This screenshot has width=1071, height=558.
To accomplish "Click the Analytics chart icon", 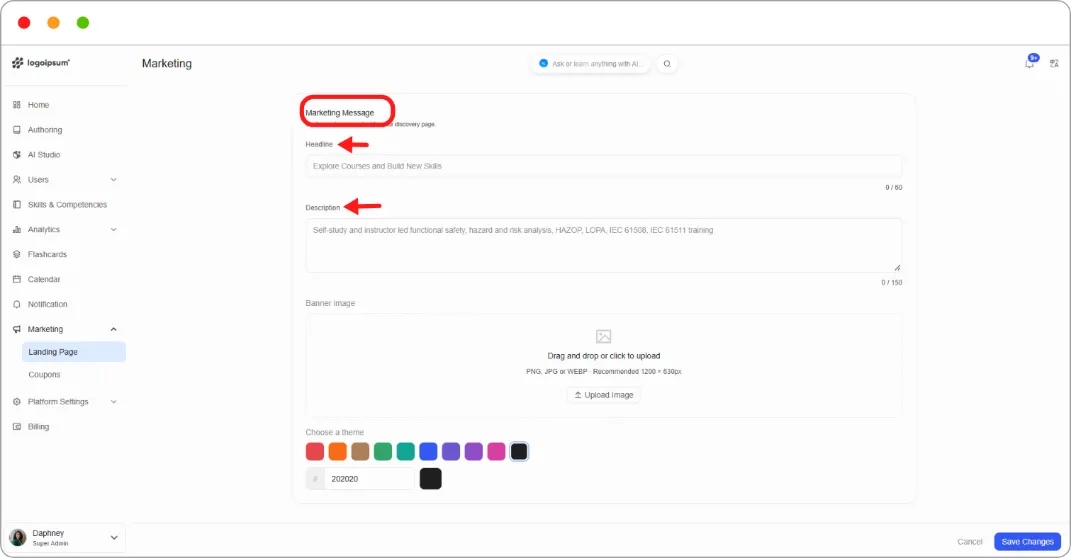I will point(17,229).
